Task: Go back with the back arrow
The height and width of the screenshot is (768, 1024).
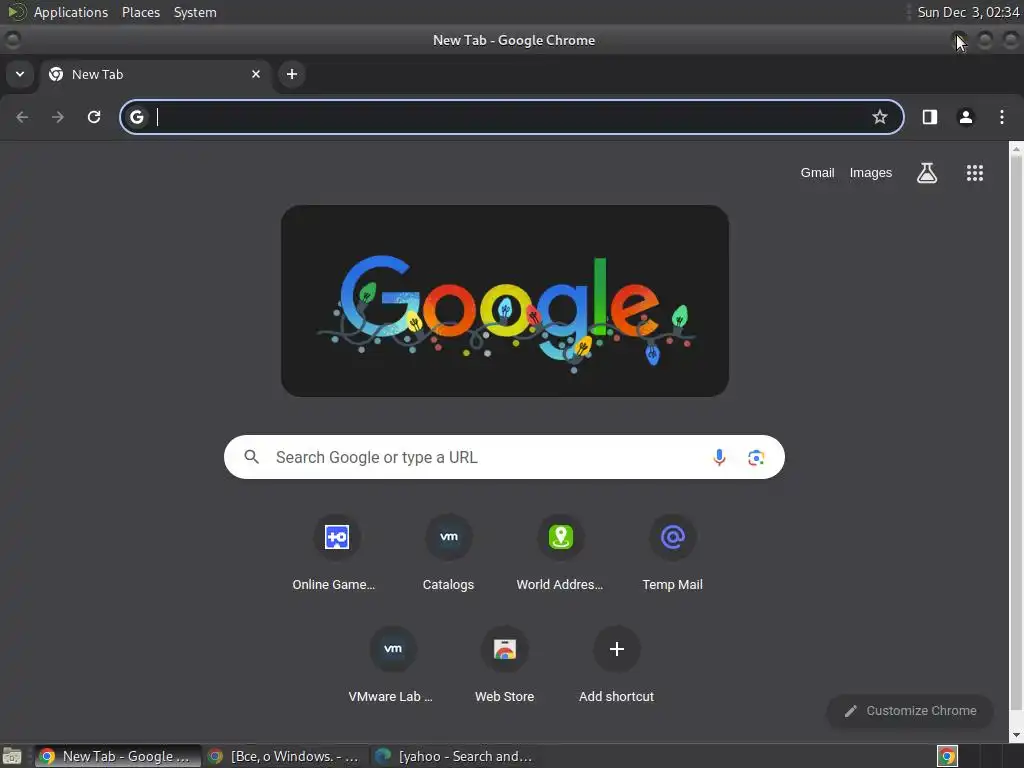Action: [x=22, y=117]
